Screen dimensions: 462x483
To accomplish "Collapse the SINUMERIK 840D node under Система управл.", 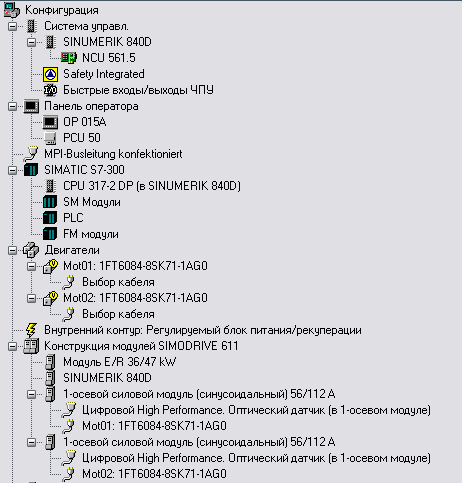I will pyautogui.click(x=31, y=42).
